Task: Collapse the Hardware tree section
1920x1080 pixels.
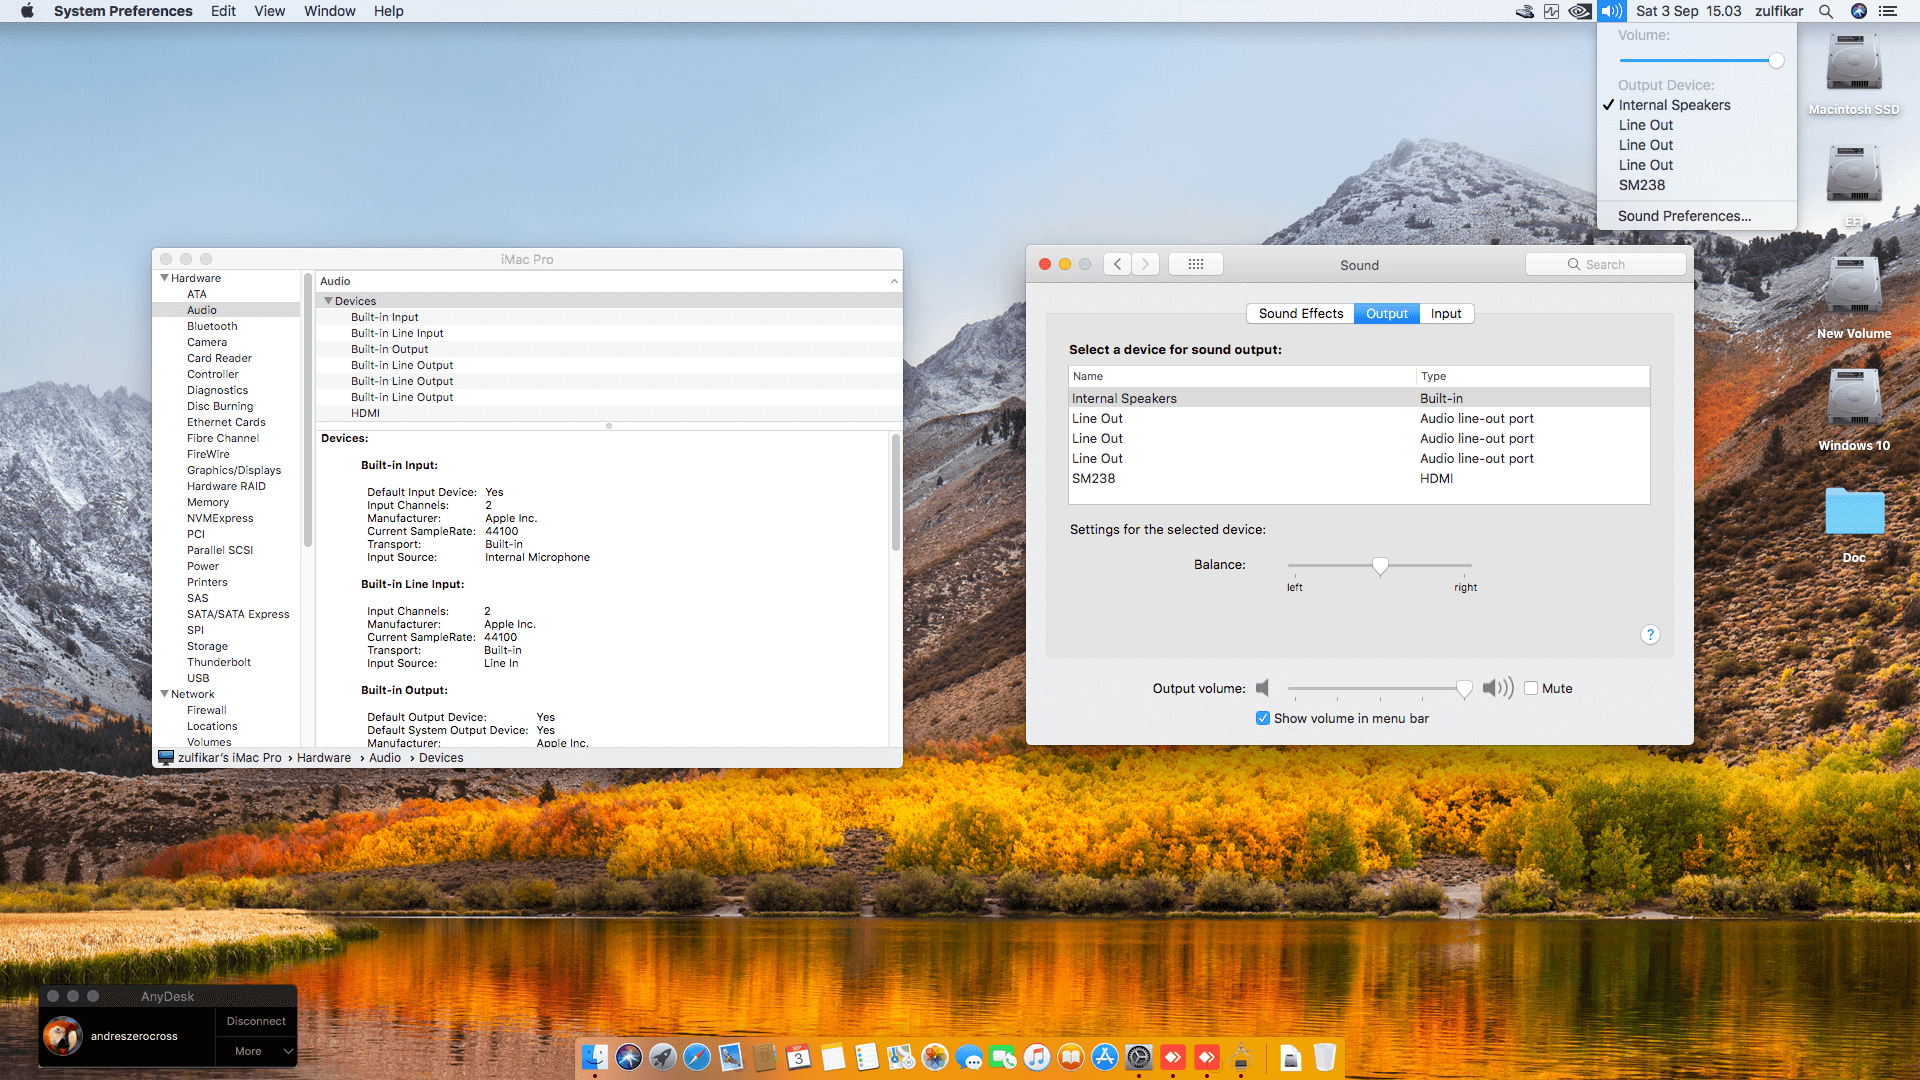Action: tap(164, 278)
